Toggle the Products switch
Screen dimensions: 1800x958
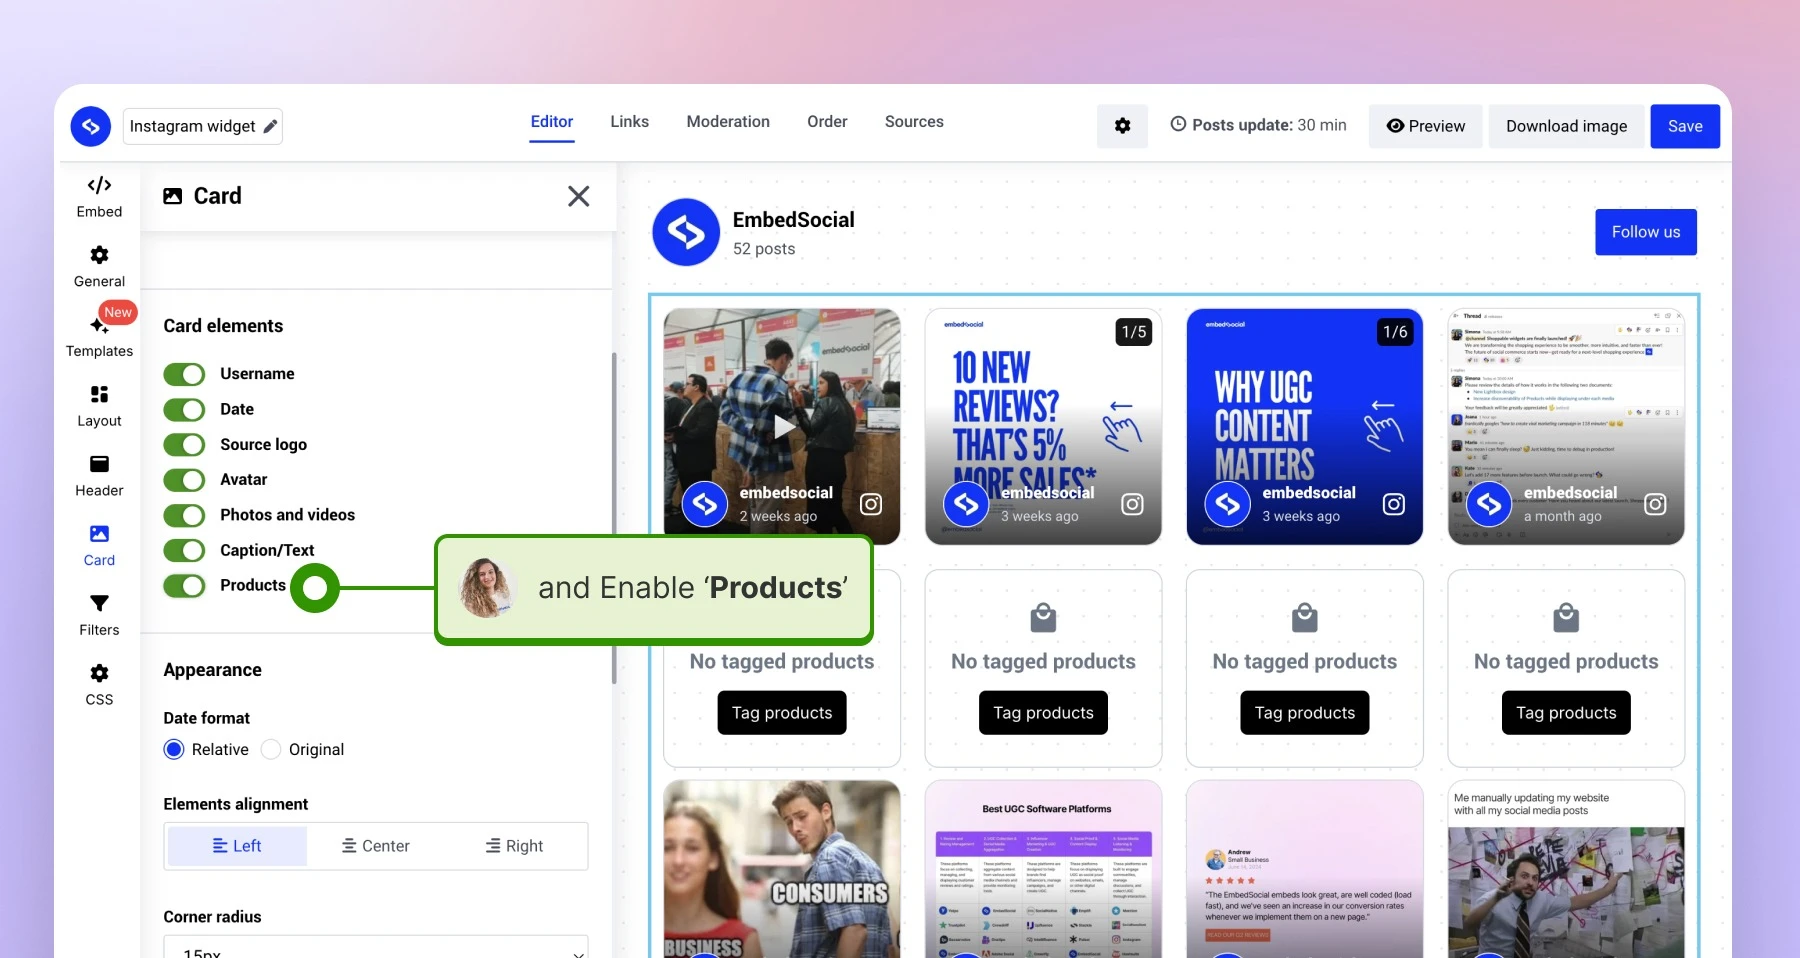point(184,585)
